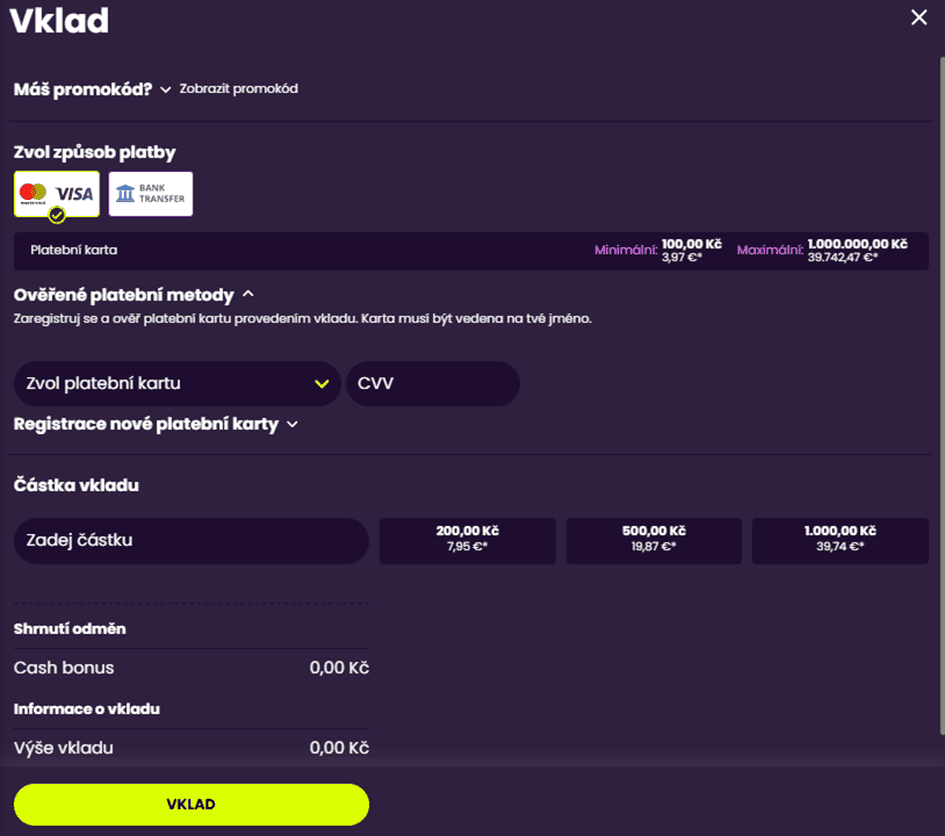Choose the Bank Transfer payment method
This screenshot has height=836, width=945.
coord(151,194)
